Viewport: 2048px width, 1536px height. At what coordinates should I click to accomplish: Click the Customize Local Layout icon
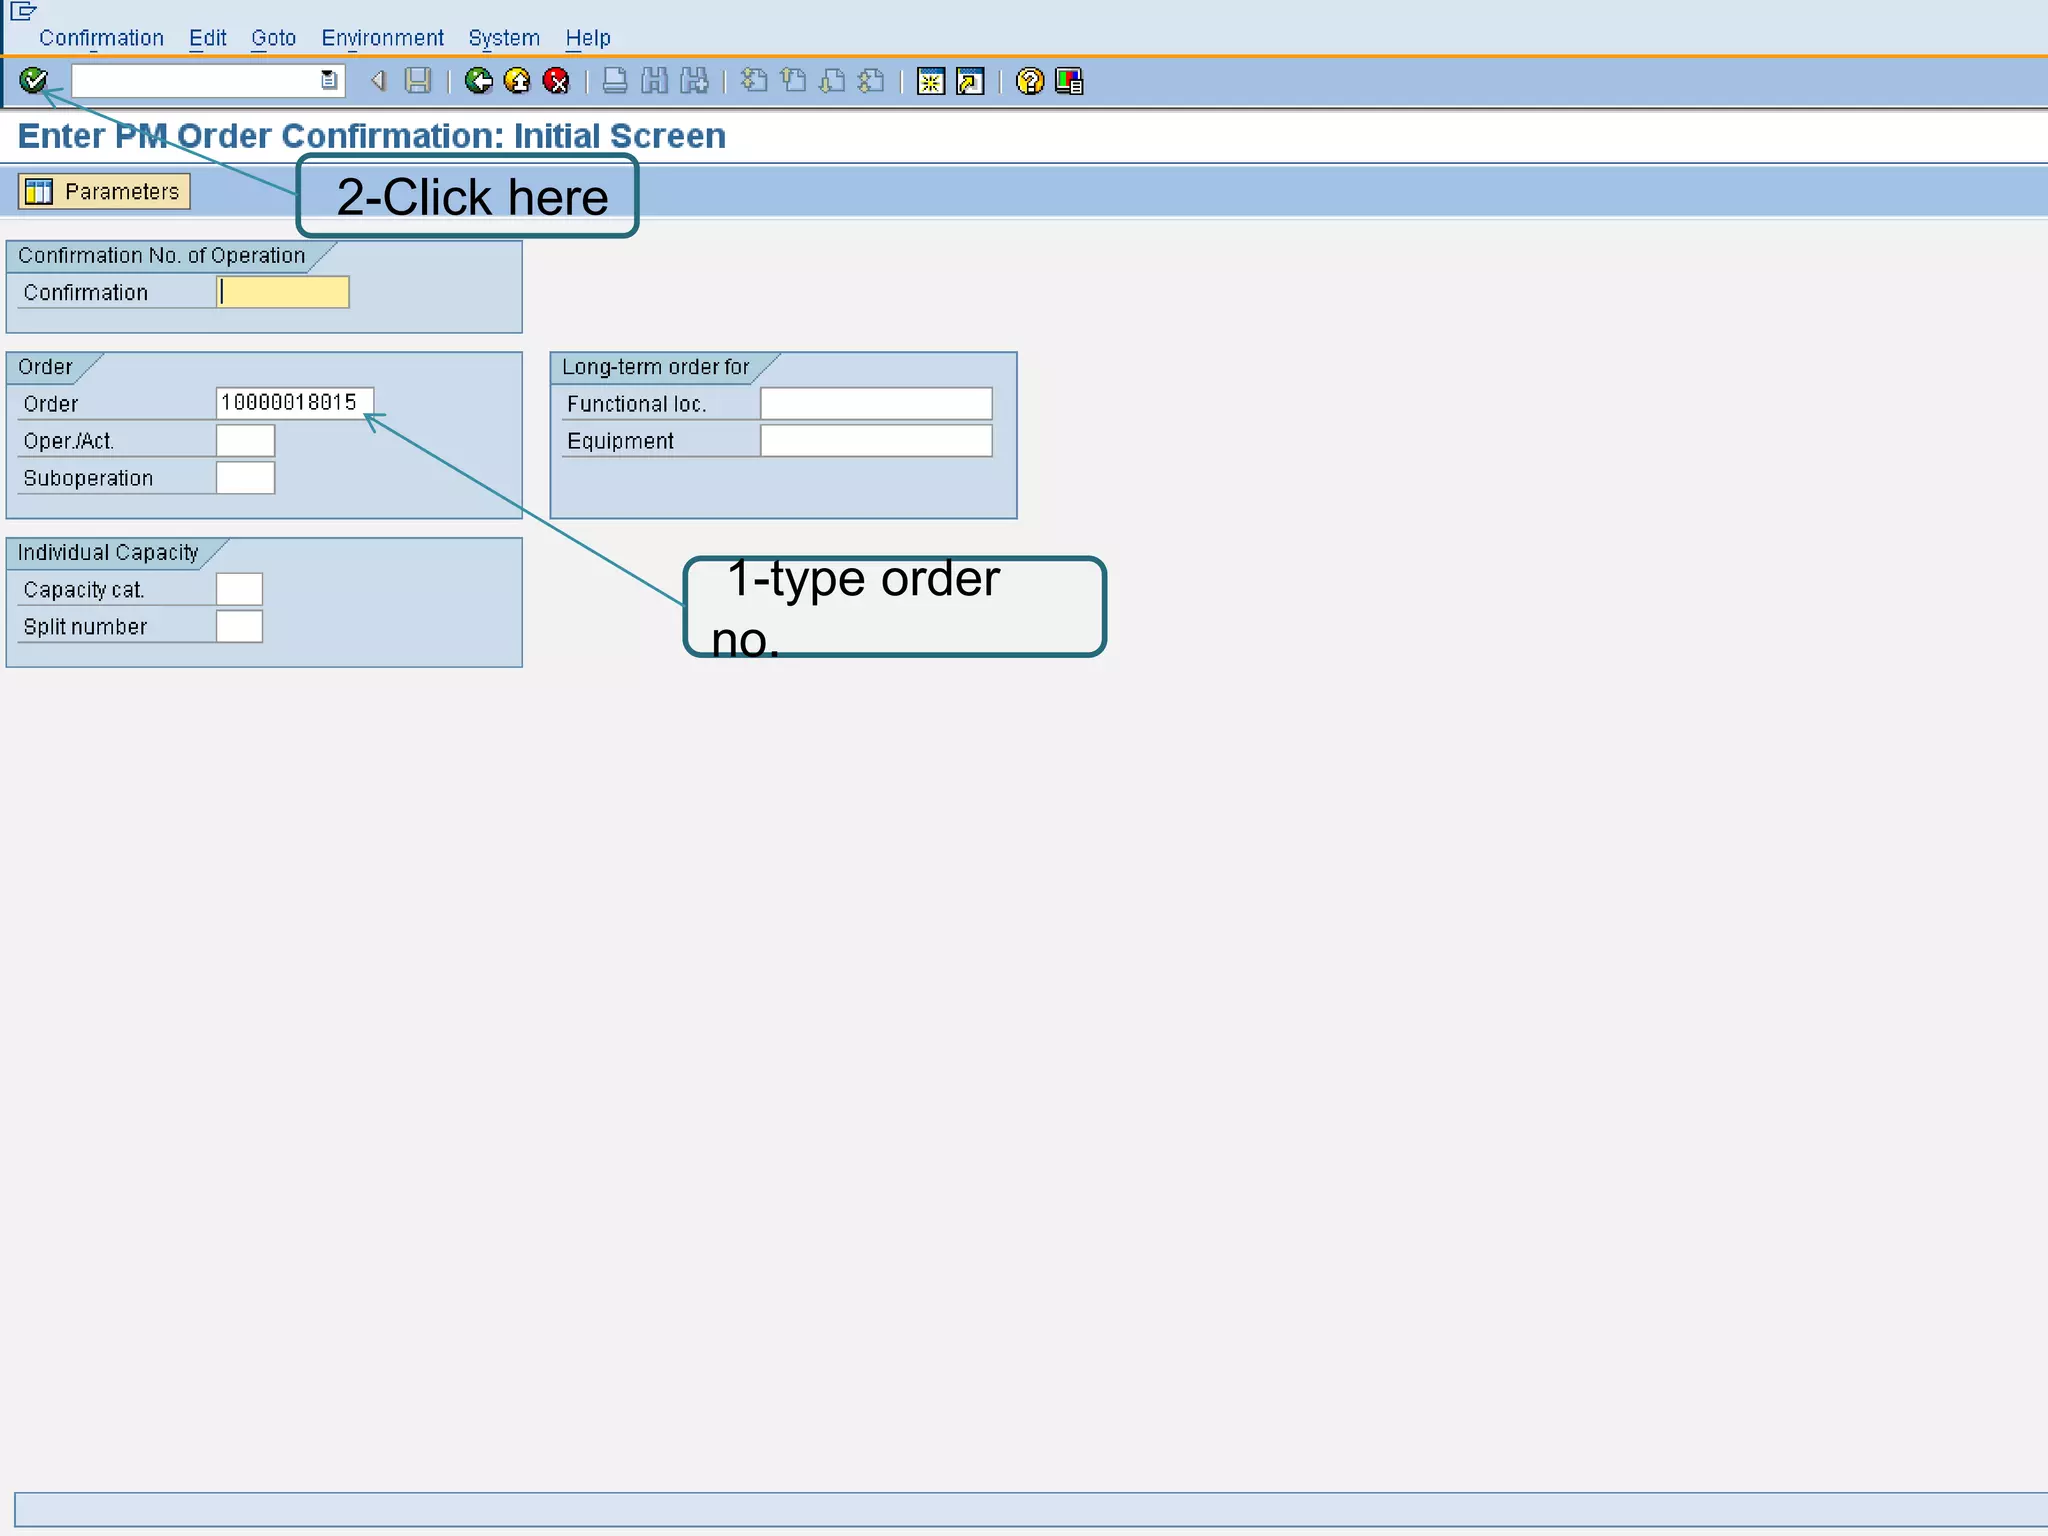tap(1069, 81)
